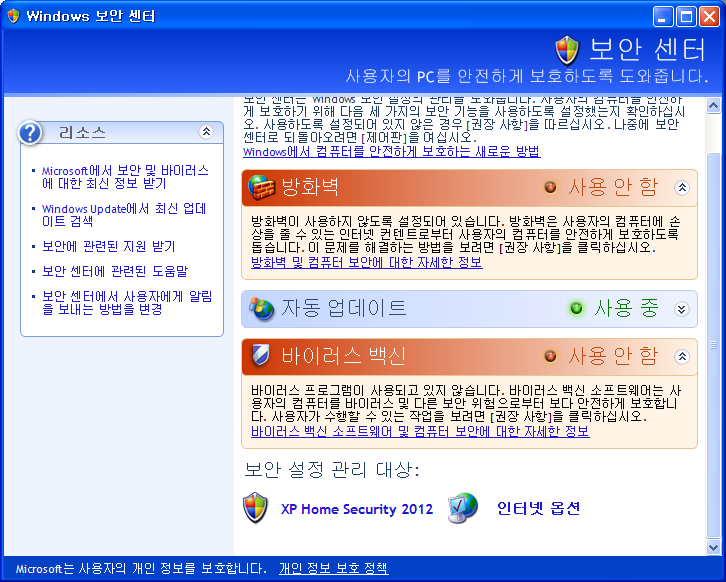Screen dimensions: 726x582
Task: Open 보안에 관련된 지원 받기 link
Action: pos(109,246)
